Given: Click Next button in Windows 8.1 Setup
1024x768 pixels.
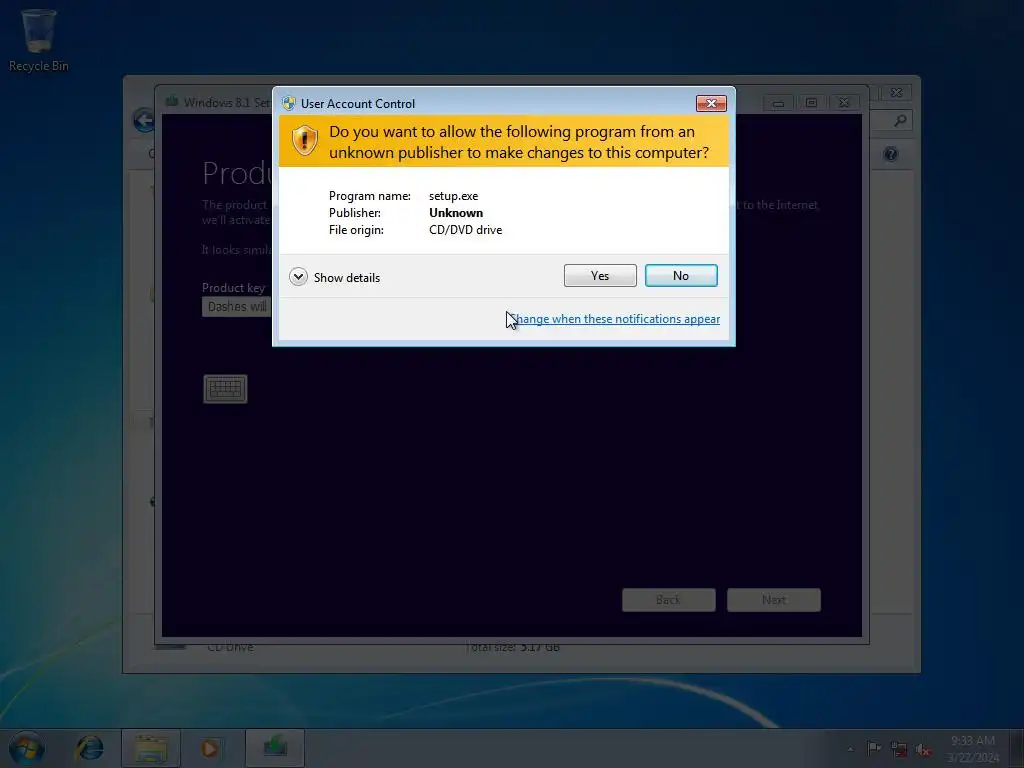Looking at the screenshot, I should 774,600.
